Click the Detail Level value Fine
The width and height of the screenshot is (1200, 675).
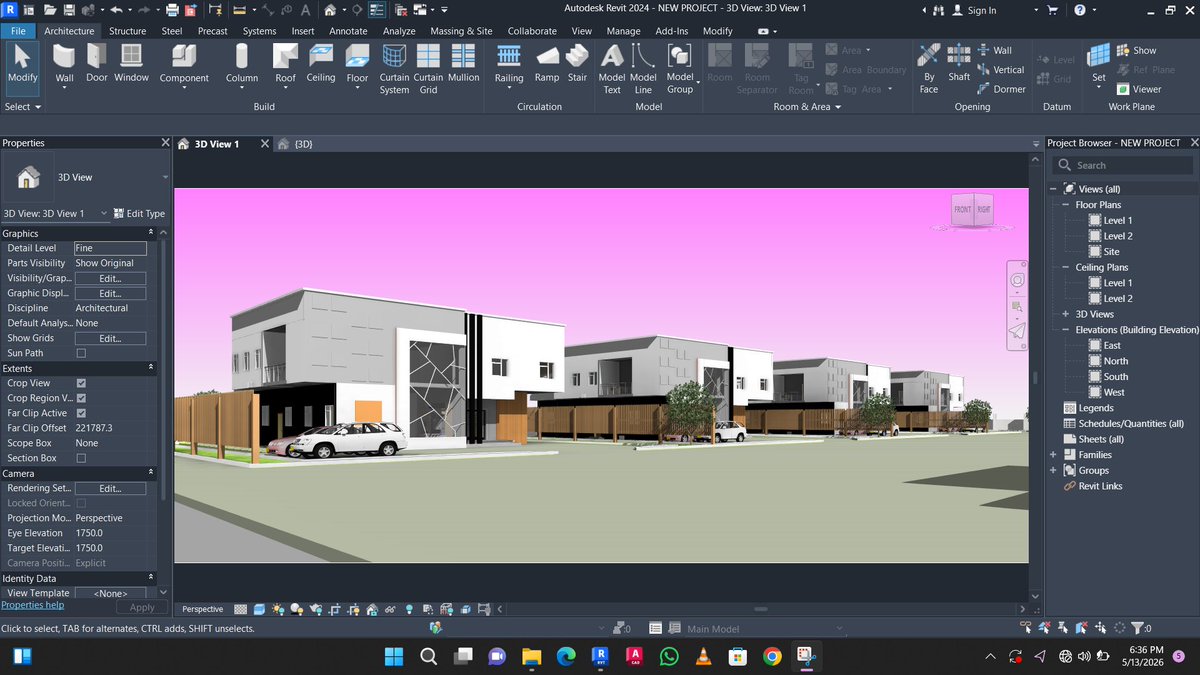(x=110, y=248)
